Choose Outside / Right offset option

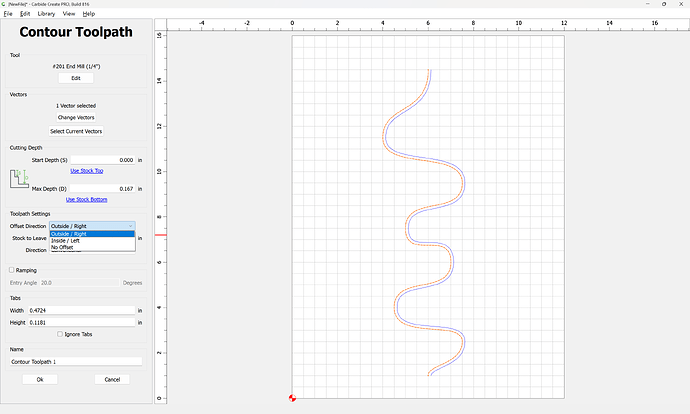(x=92, y=234)
